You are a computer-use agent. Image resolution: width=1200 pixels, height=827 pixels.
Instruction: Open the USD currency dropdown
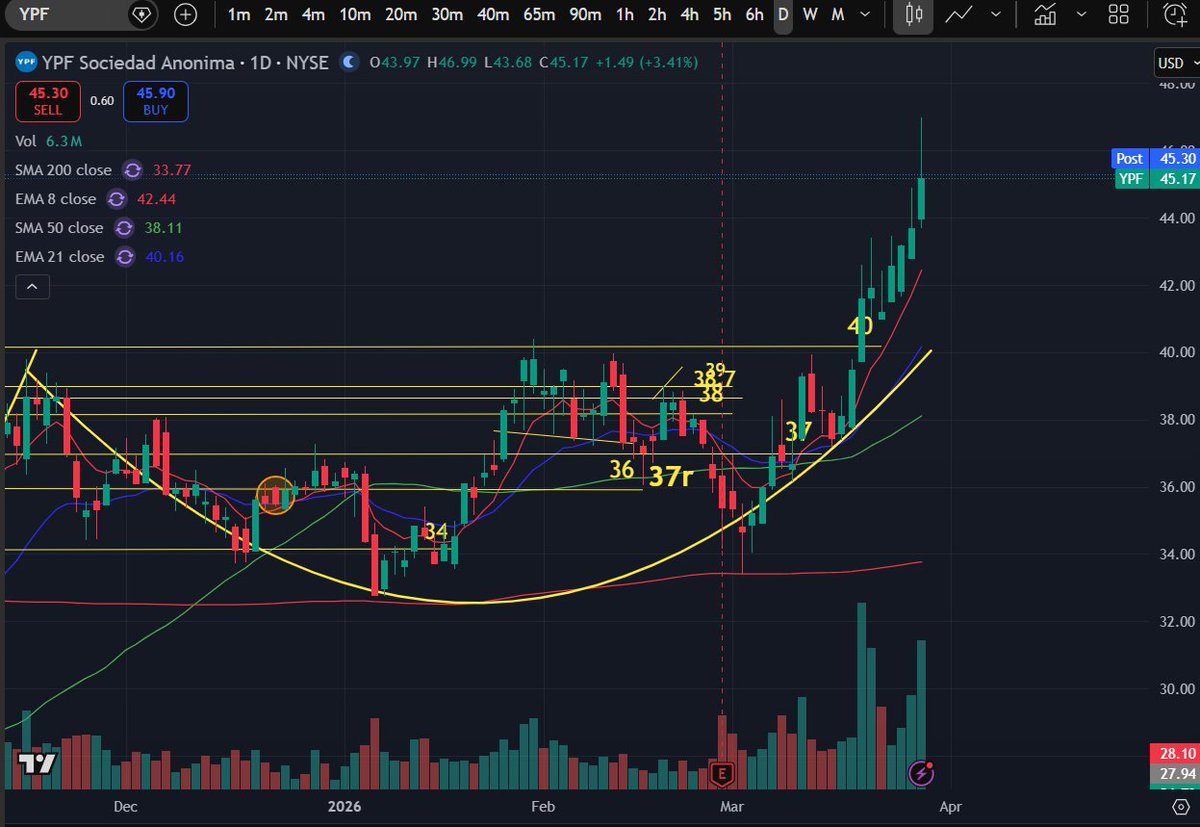pyautogui.click(x=1176, y=63)
